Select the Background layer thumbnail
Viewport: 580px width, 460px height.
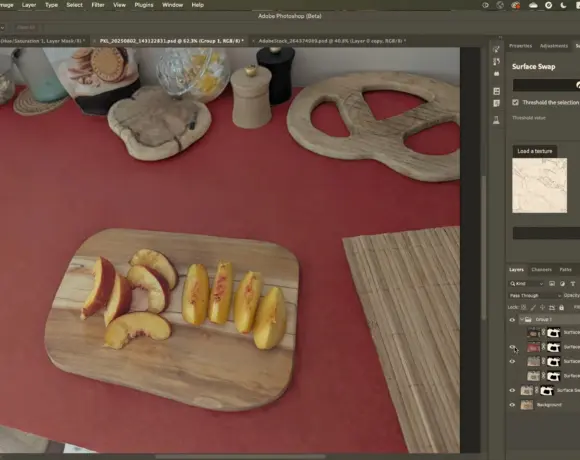click(527, 405)
